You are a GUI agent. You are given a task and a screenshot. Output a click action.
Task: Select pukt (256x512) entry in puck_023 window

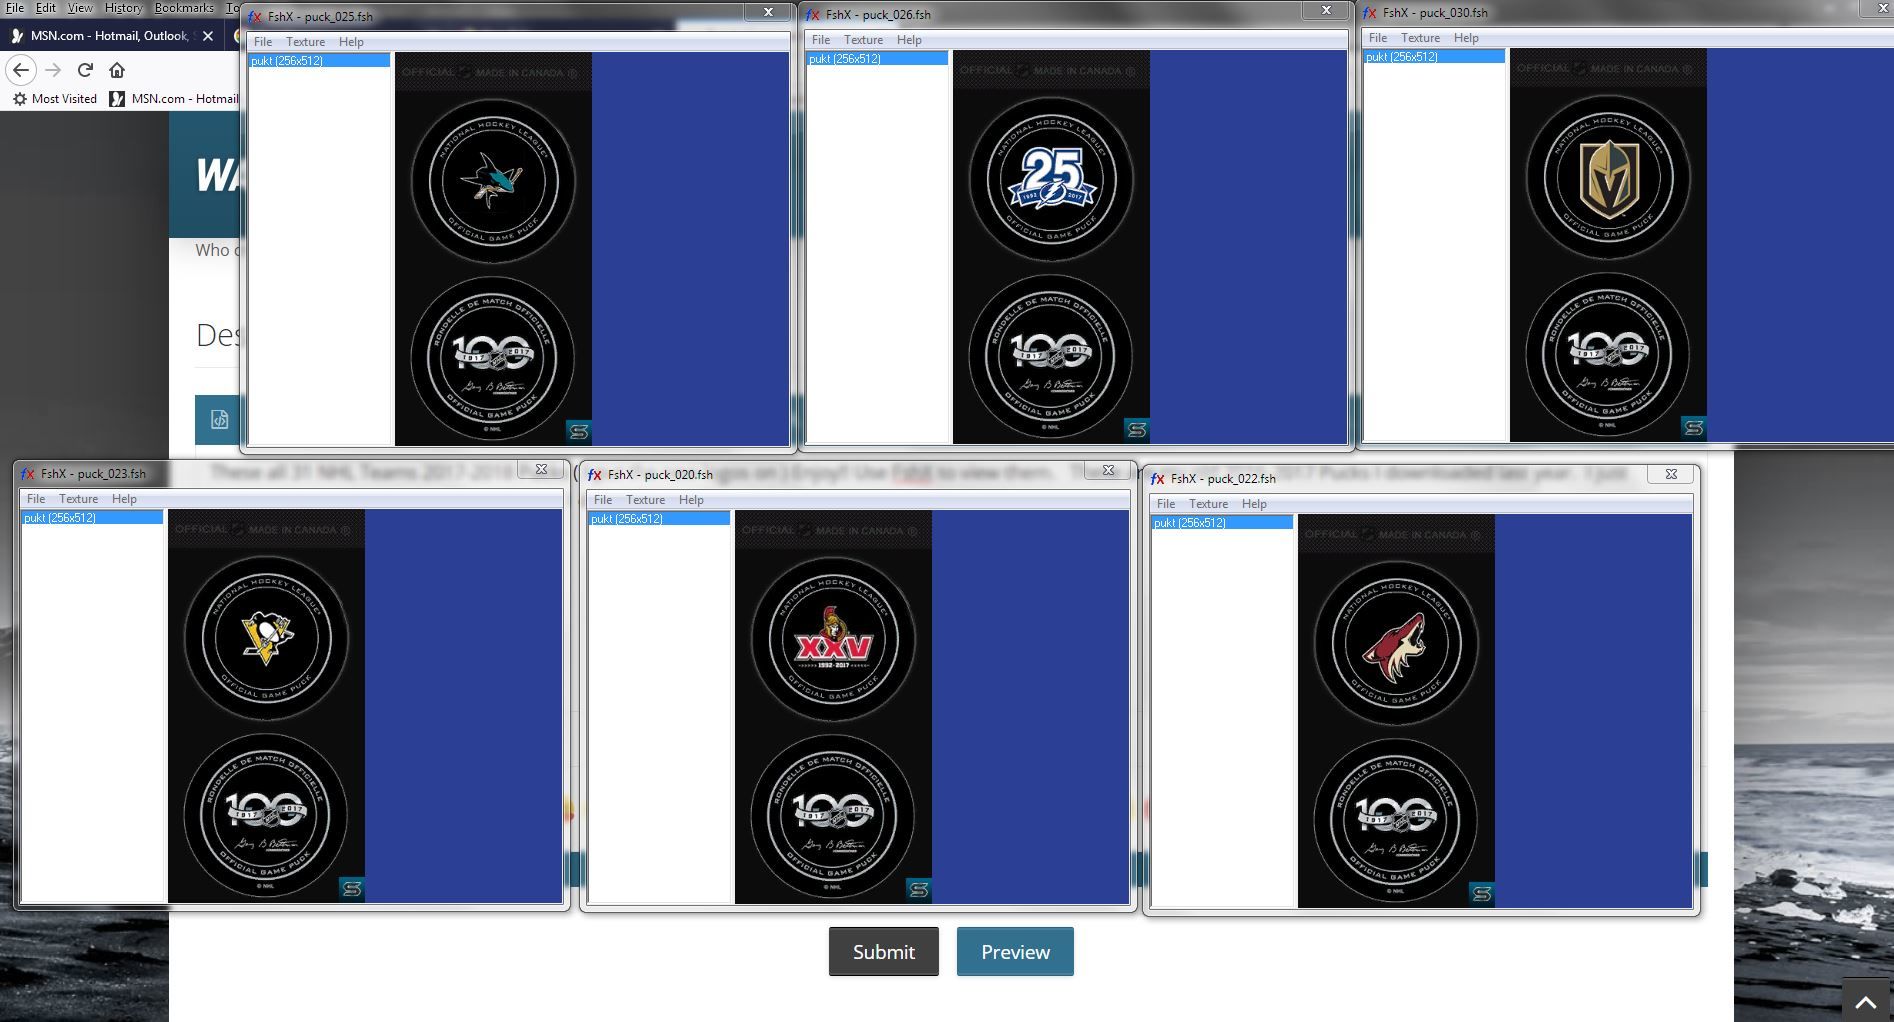(x=92, y=518)
